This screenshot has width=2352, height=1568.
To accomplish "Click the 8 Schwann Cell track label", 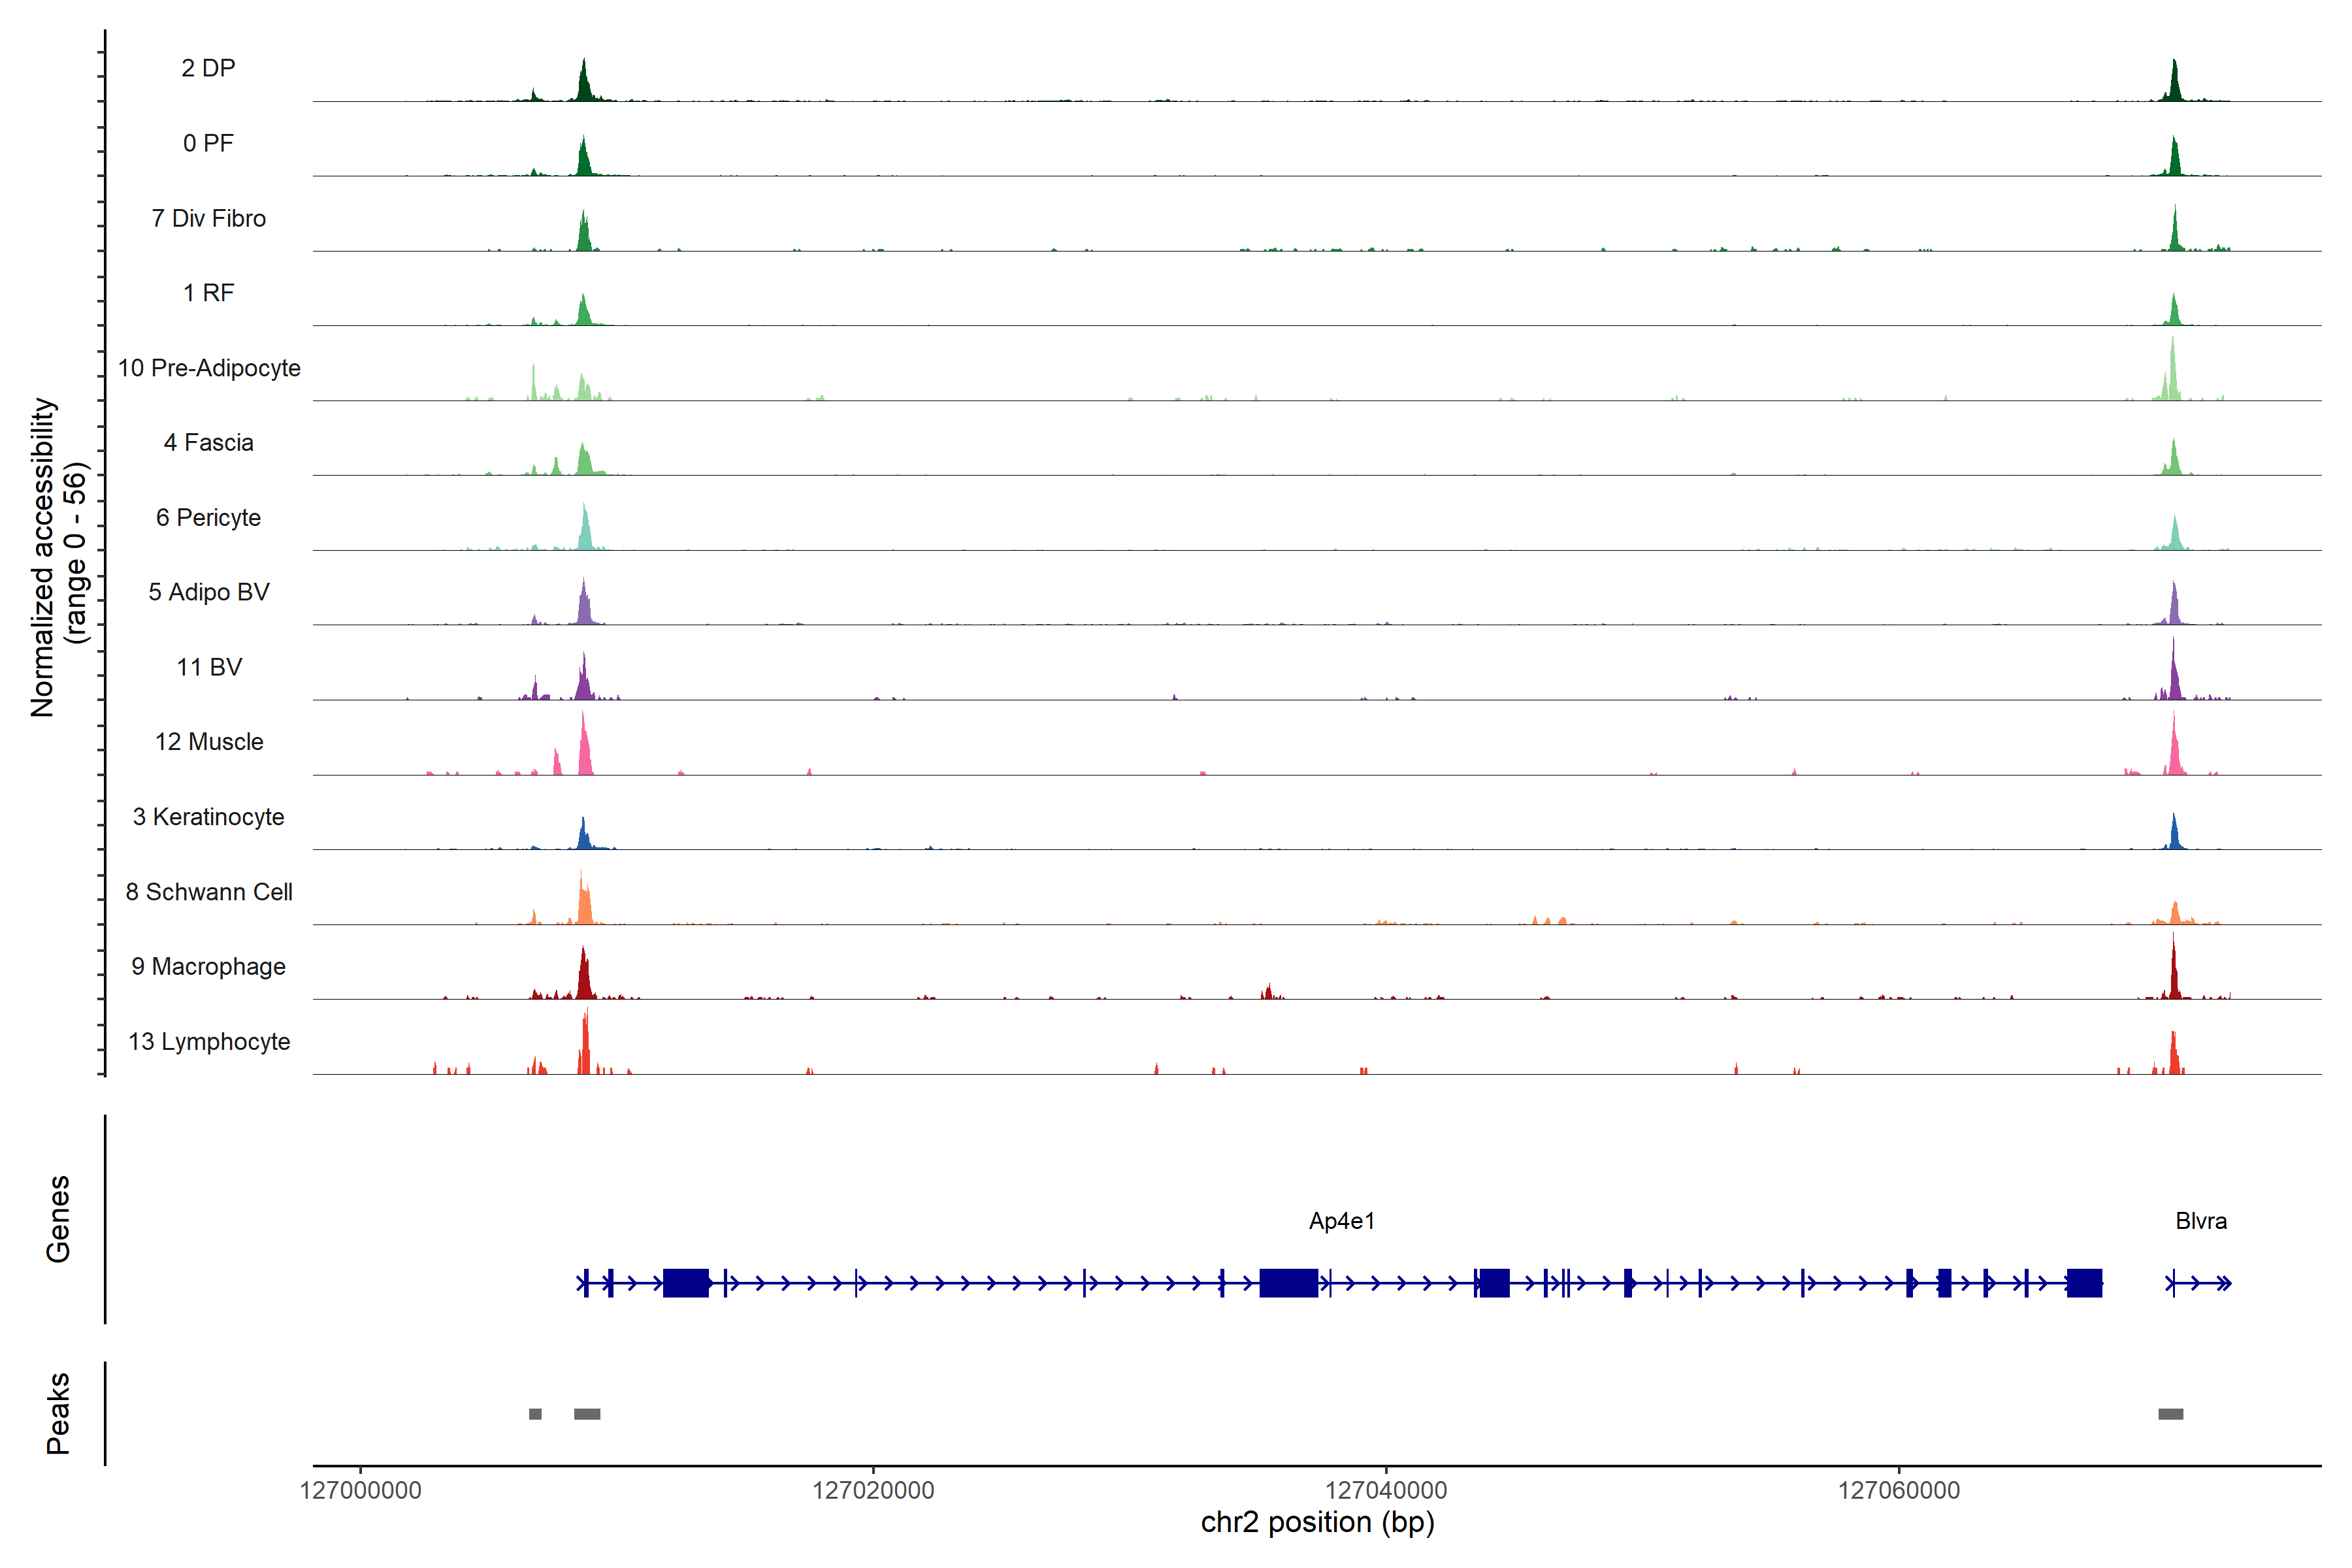I will click(209, 891).
